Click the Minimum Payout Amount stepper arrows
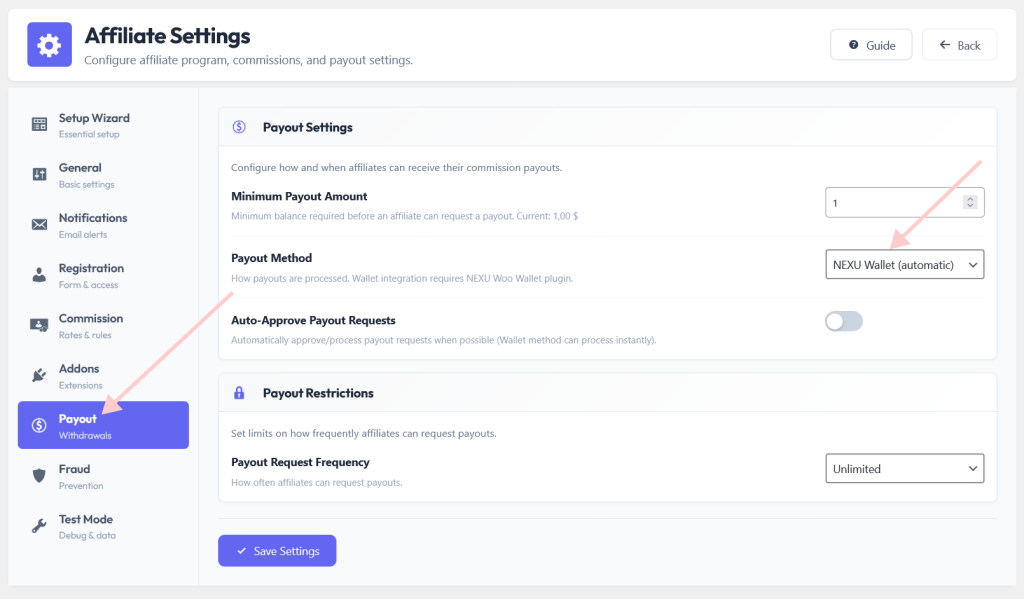1024x599 pixels. pos(970,202)
